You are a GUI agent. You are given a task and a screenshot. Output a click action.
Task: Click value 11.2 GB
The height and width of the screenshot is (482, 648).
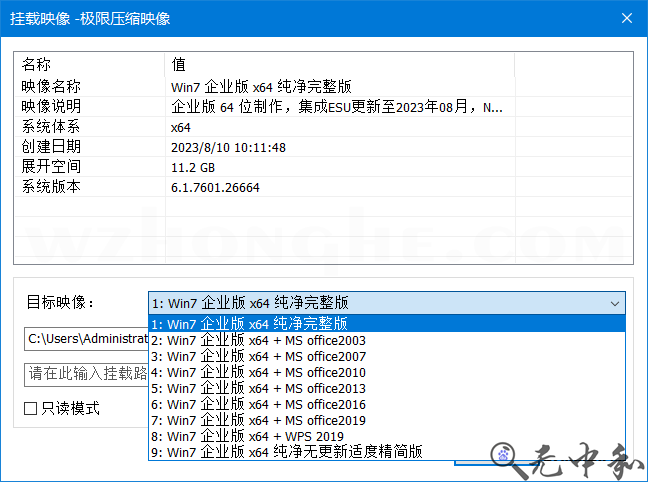tap(193, 167)
